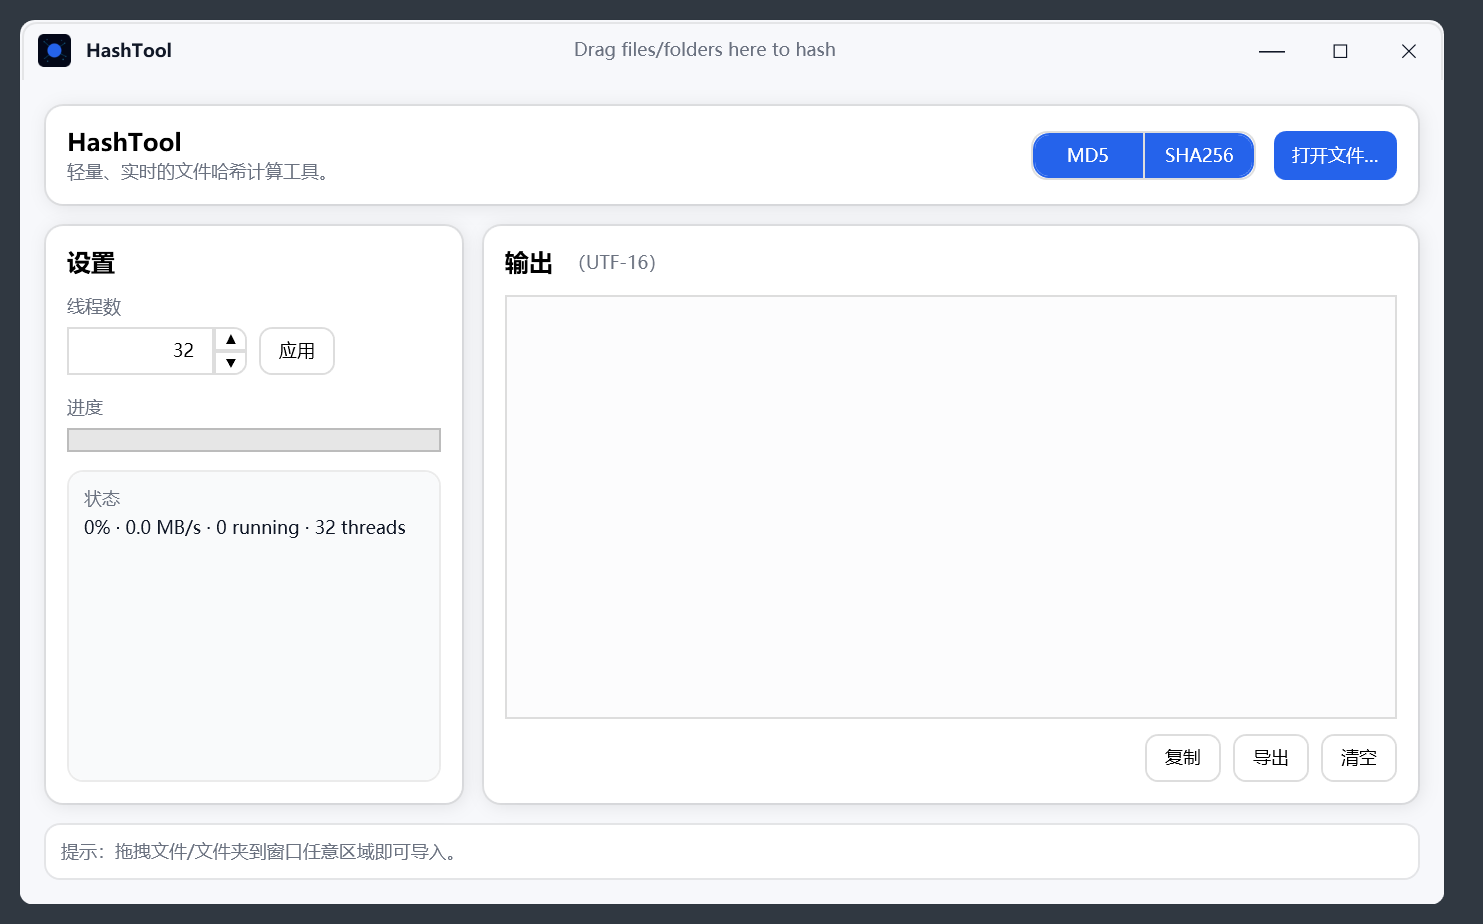Click the HashTool logo beside the app heading
Viewport: 1483px width, 924px height.
coord(55,50)
